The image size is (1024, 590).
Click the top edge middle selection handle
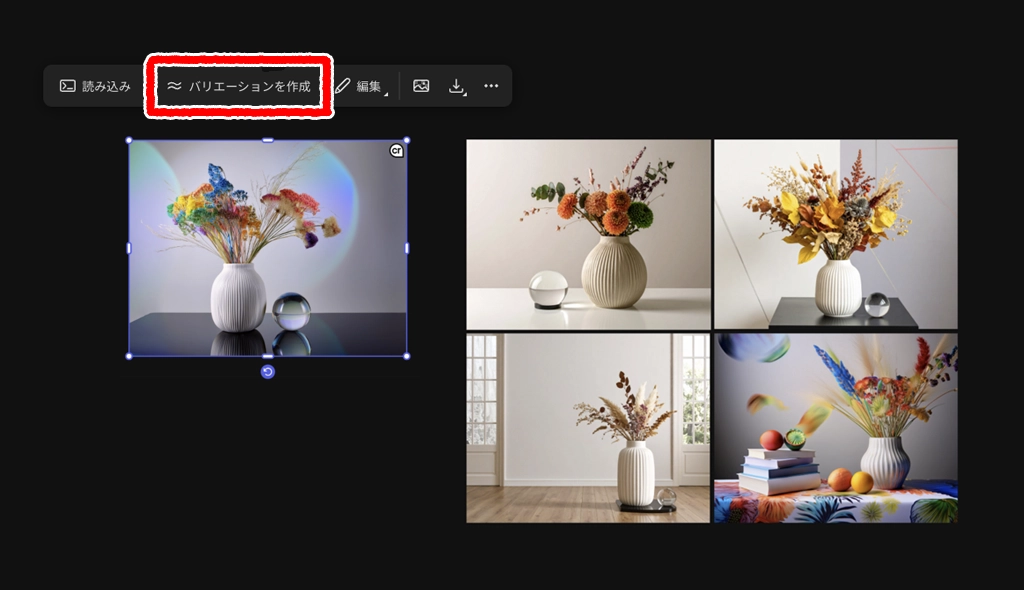click(x=268, y=140)
